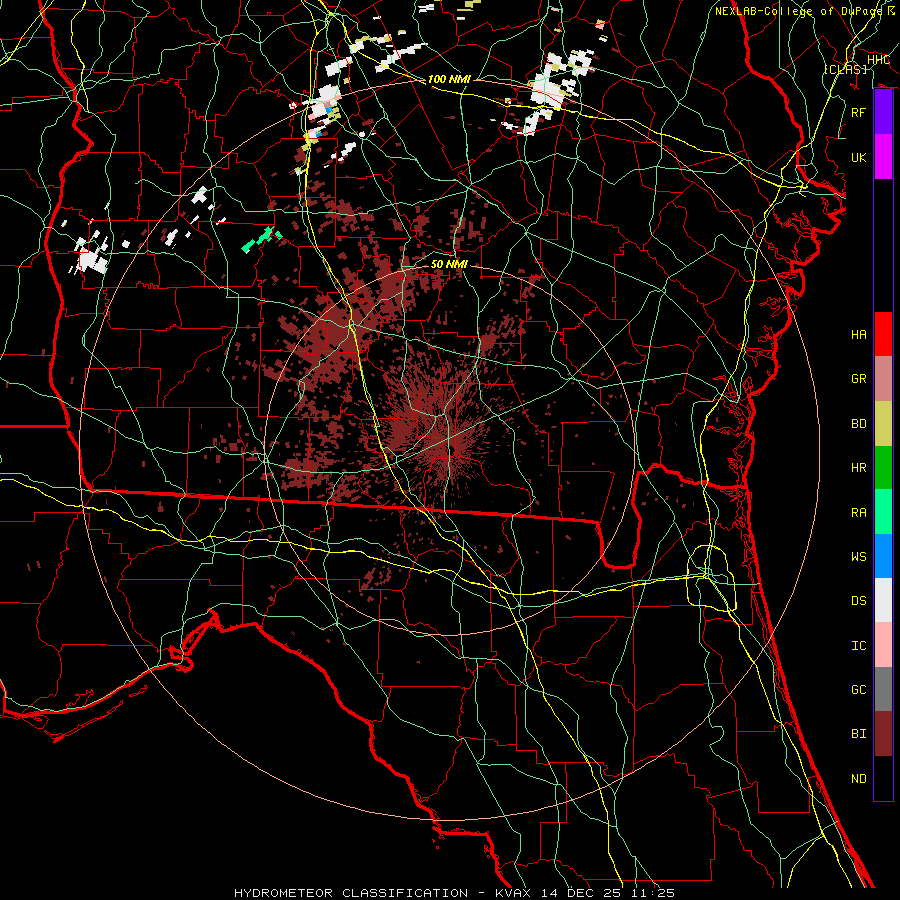
Task: Click the UK magenta legend swatch
Action: [883, 157]
